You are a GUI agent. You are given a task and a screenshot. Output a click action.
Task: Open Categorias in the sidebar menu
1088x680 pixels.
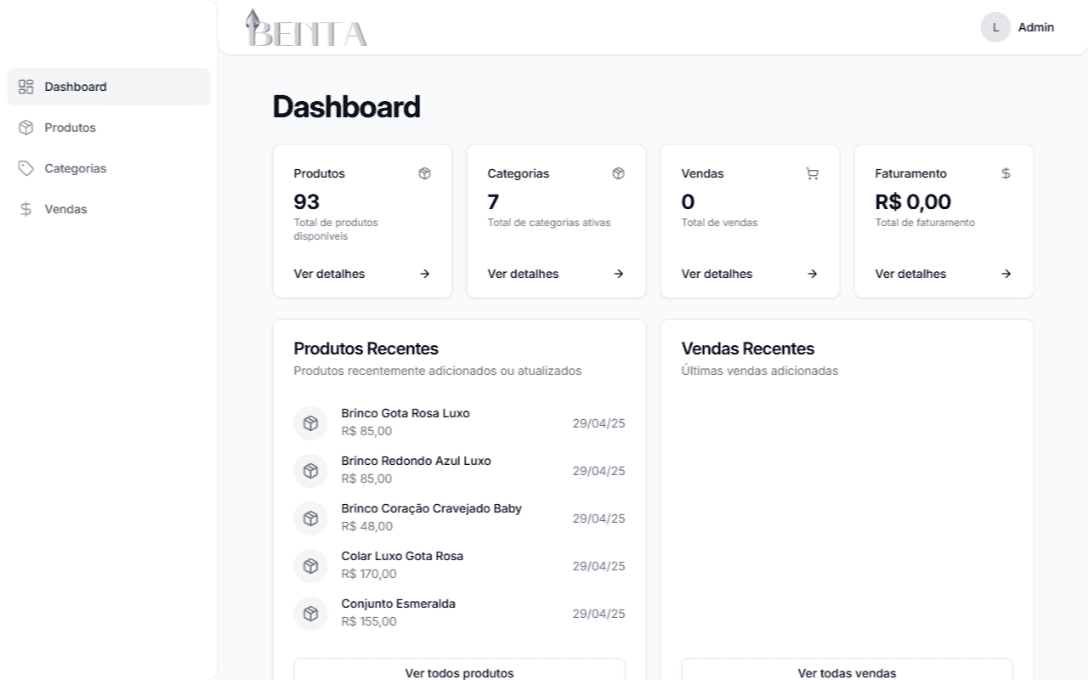[x=75, y=168]
